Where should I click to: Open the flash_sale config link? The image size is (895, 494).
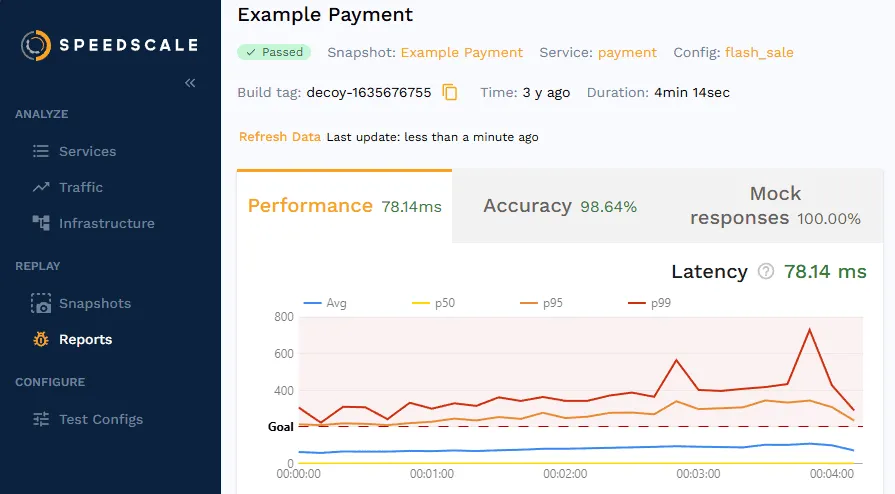click(x=759, y=53)
